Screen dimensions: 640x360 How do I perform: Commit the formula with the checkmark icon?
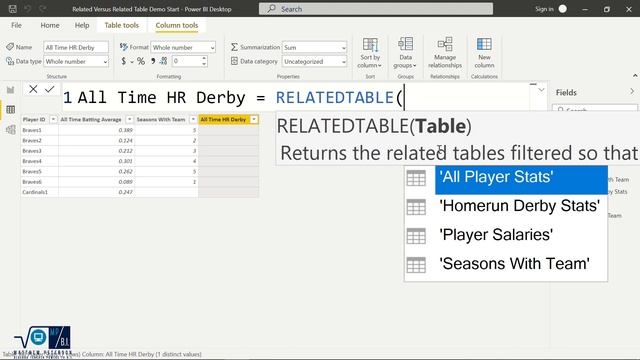50,89
